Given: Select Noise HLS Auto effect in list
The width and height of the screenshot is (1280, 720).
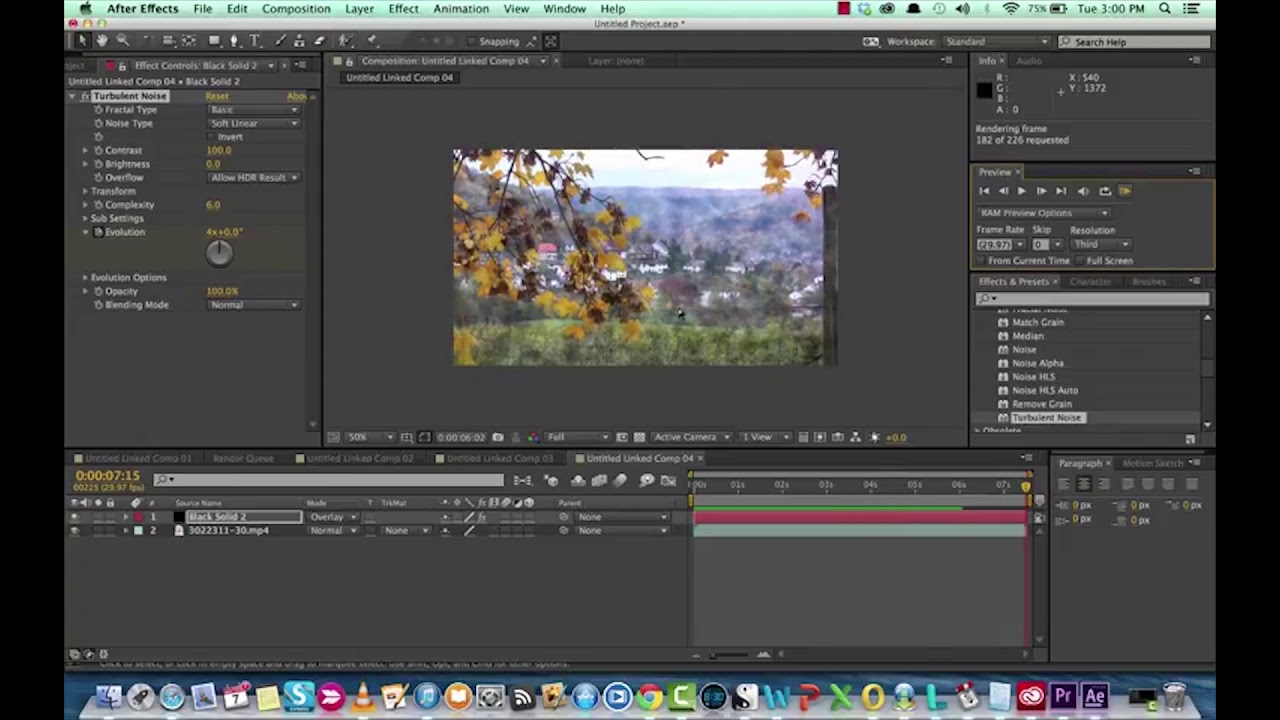Looking at the screenshot, I should [1045, 390].
